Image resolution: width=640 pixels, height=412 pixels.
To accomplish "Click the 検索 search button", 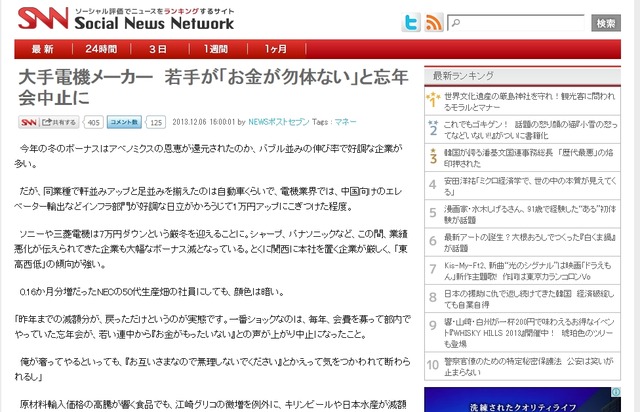I will pos(606,23).
